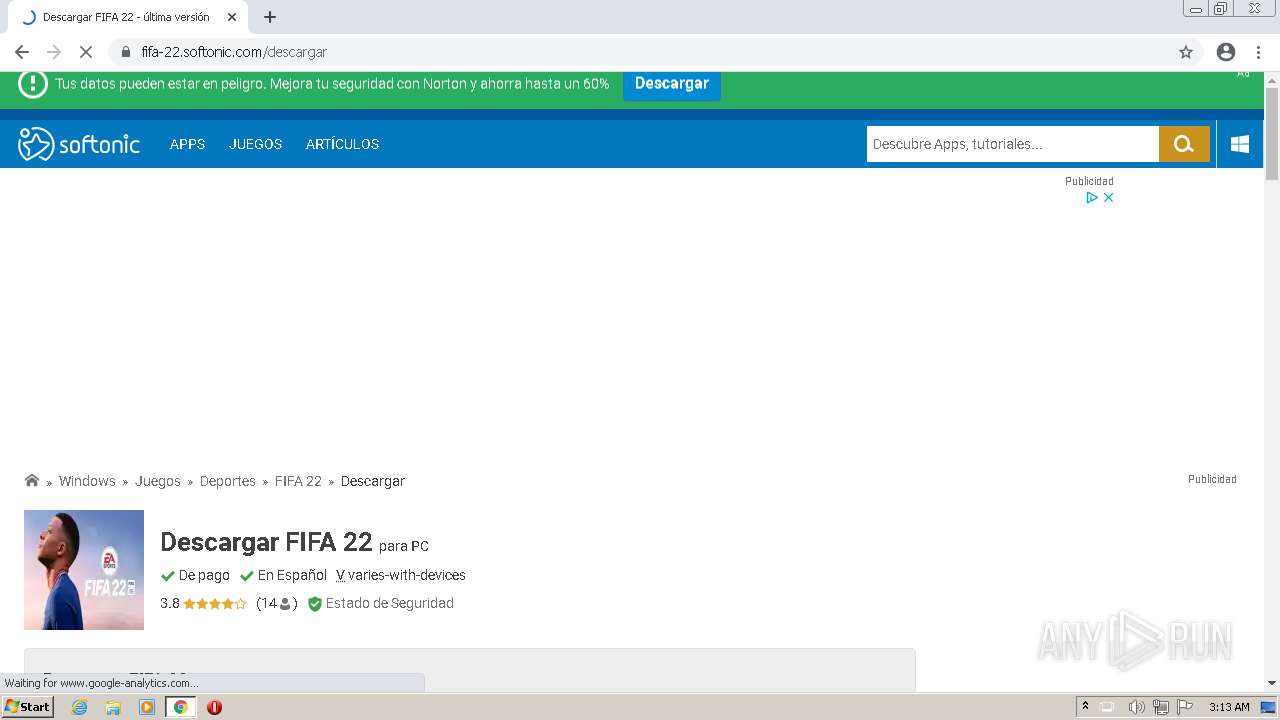Click the Action Center flag icon
The height and width of the screenshot is (720, 1280).
pos(1185,707)
